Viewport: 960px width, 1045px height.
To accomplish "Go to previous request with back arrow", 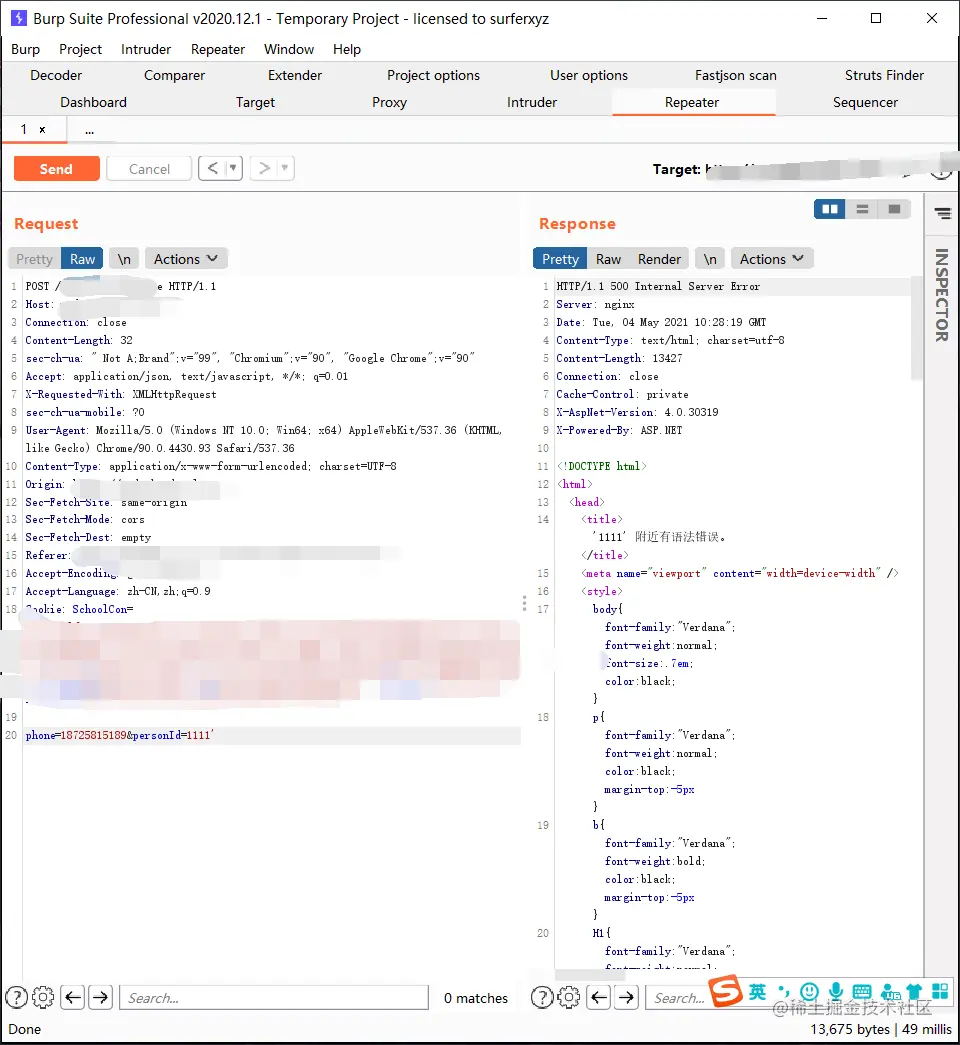I will coord(213,168).
